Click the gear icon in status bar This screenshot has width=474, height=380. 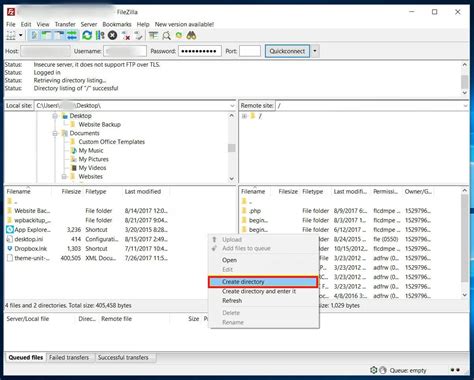tap(374, 370)
